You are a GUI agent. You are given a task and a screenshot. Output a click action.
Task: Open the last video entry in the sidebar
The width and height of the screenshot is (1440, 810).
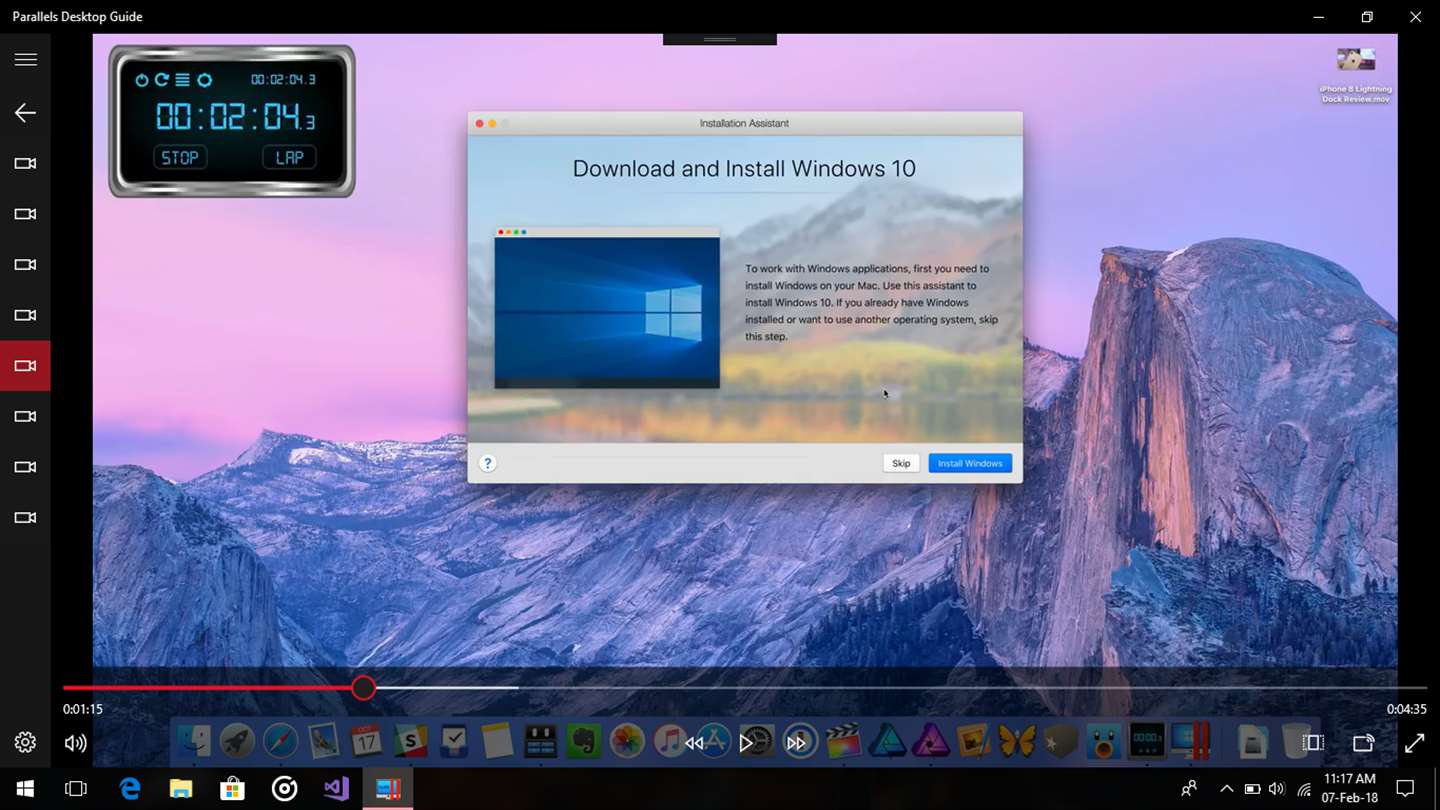coord(25,518)
